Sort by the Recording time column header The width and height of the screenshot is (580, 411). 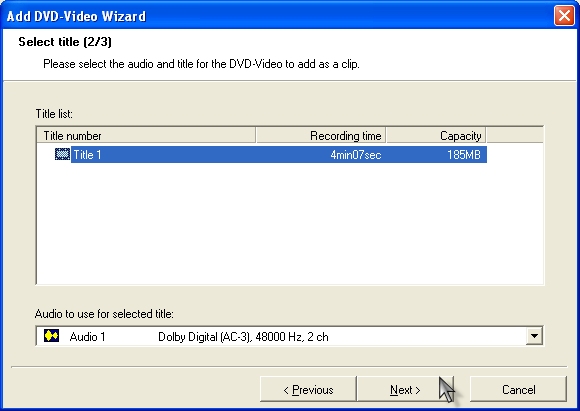coord(321,136)
